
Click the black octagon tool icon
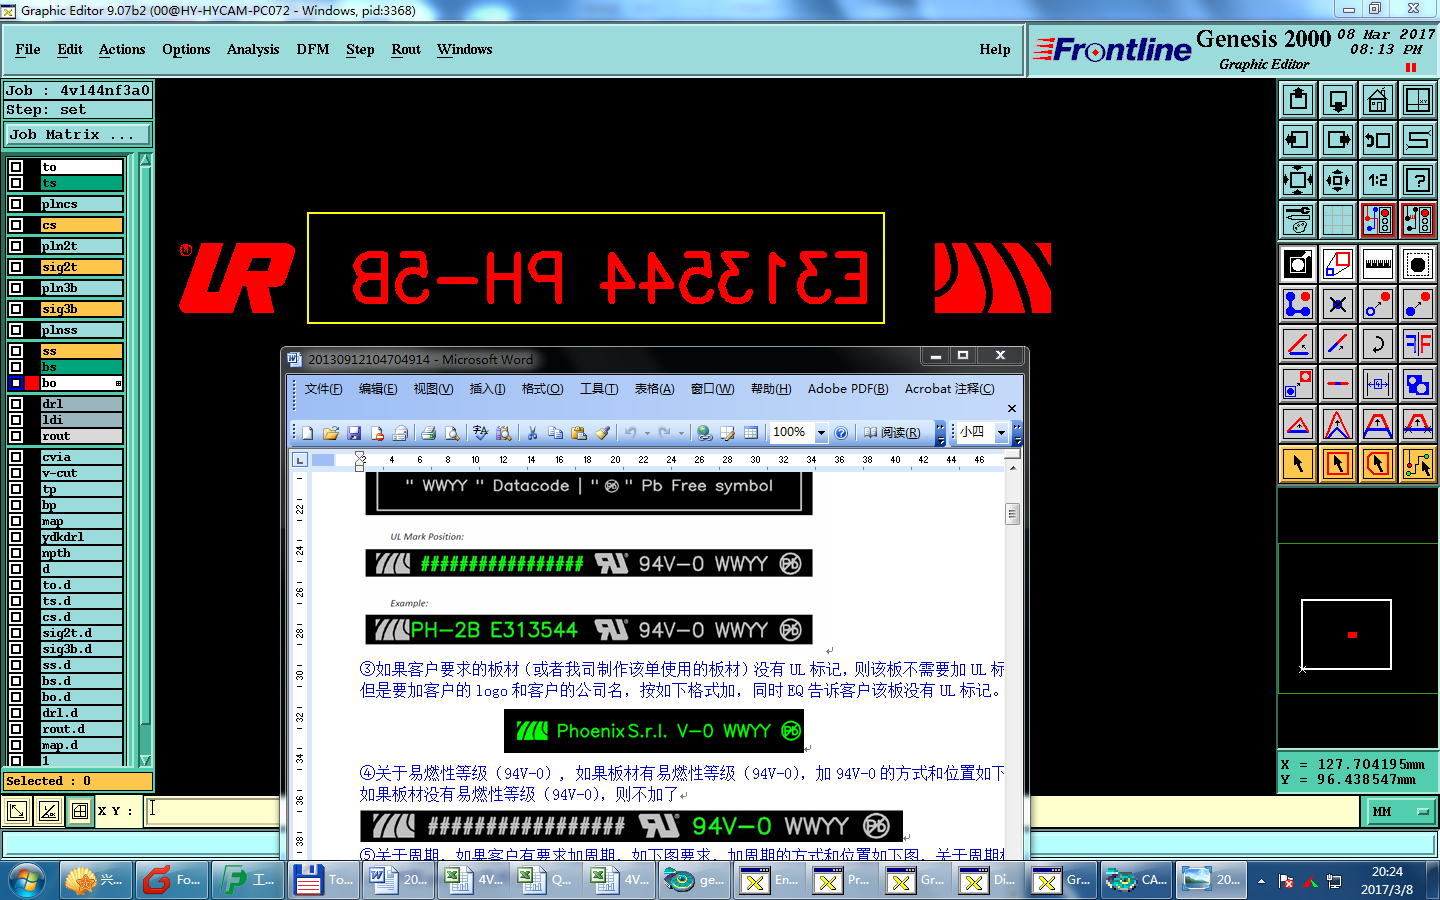click(1418, 264)
